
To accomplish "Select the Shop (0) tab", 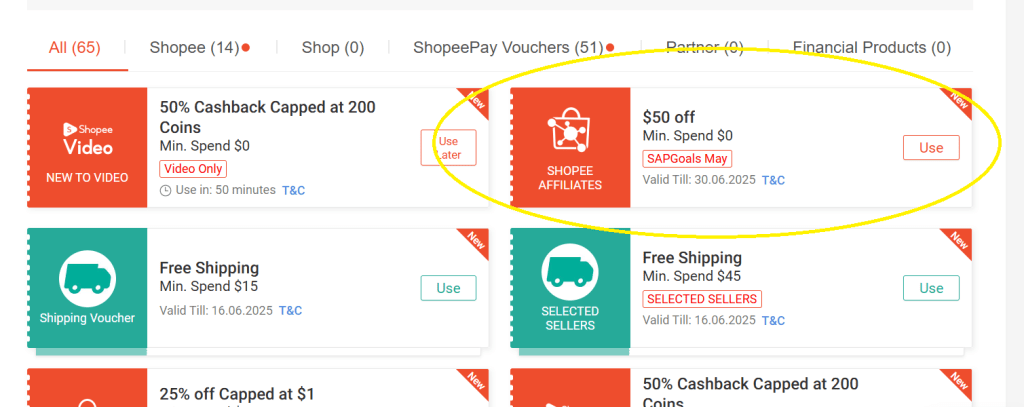I will click(x=333, y=47).
